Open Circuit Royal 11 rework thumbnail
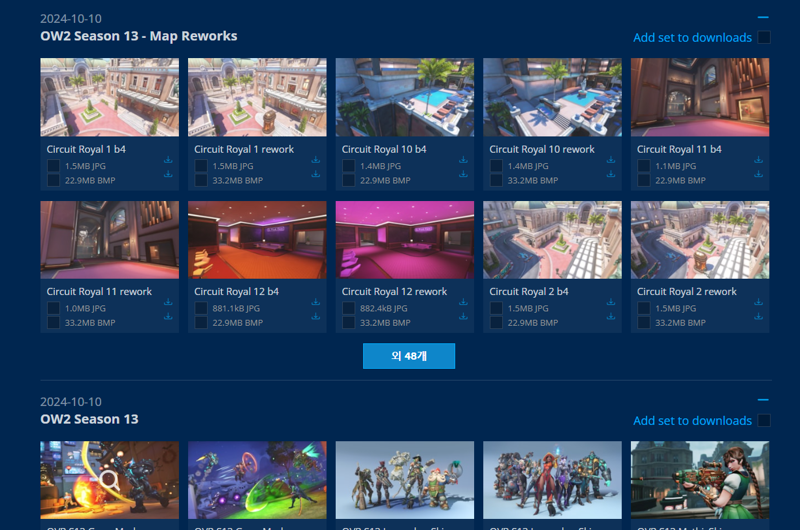 click(x=110, y=240)
